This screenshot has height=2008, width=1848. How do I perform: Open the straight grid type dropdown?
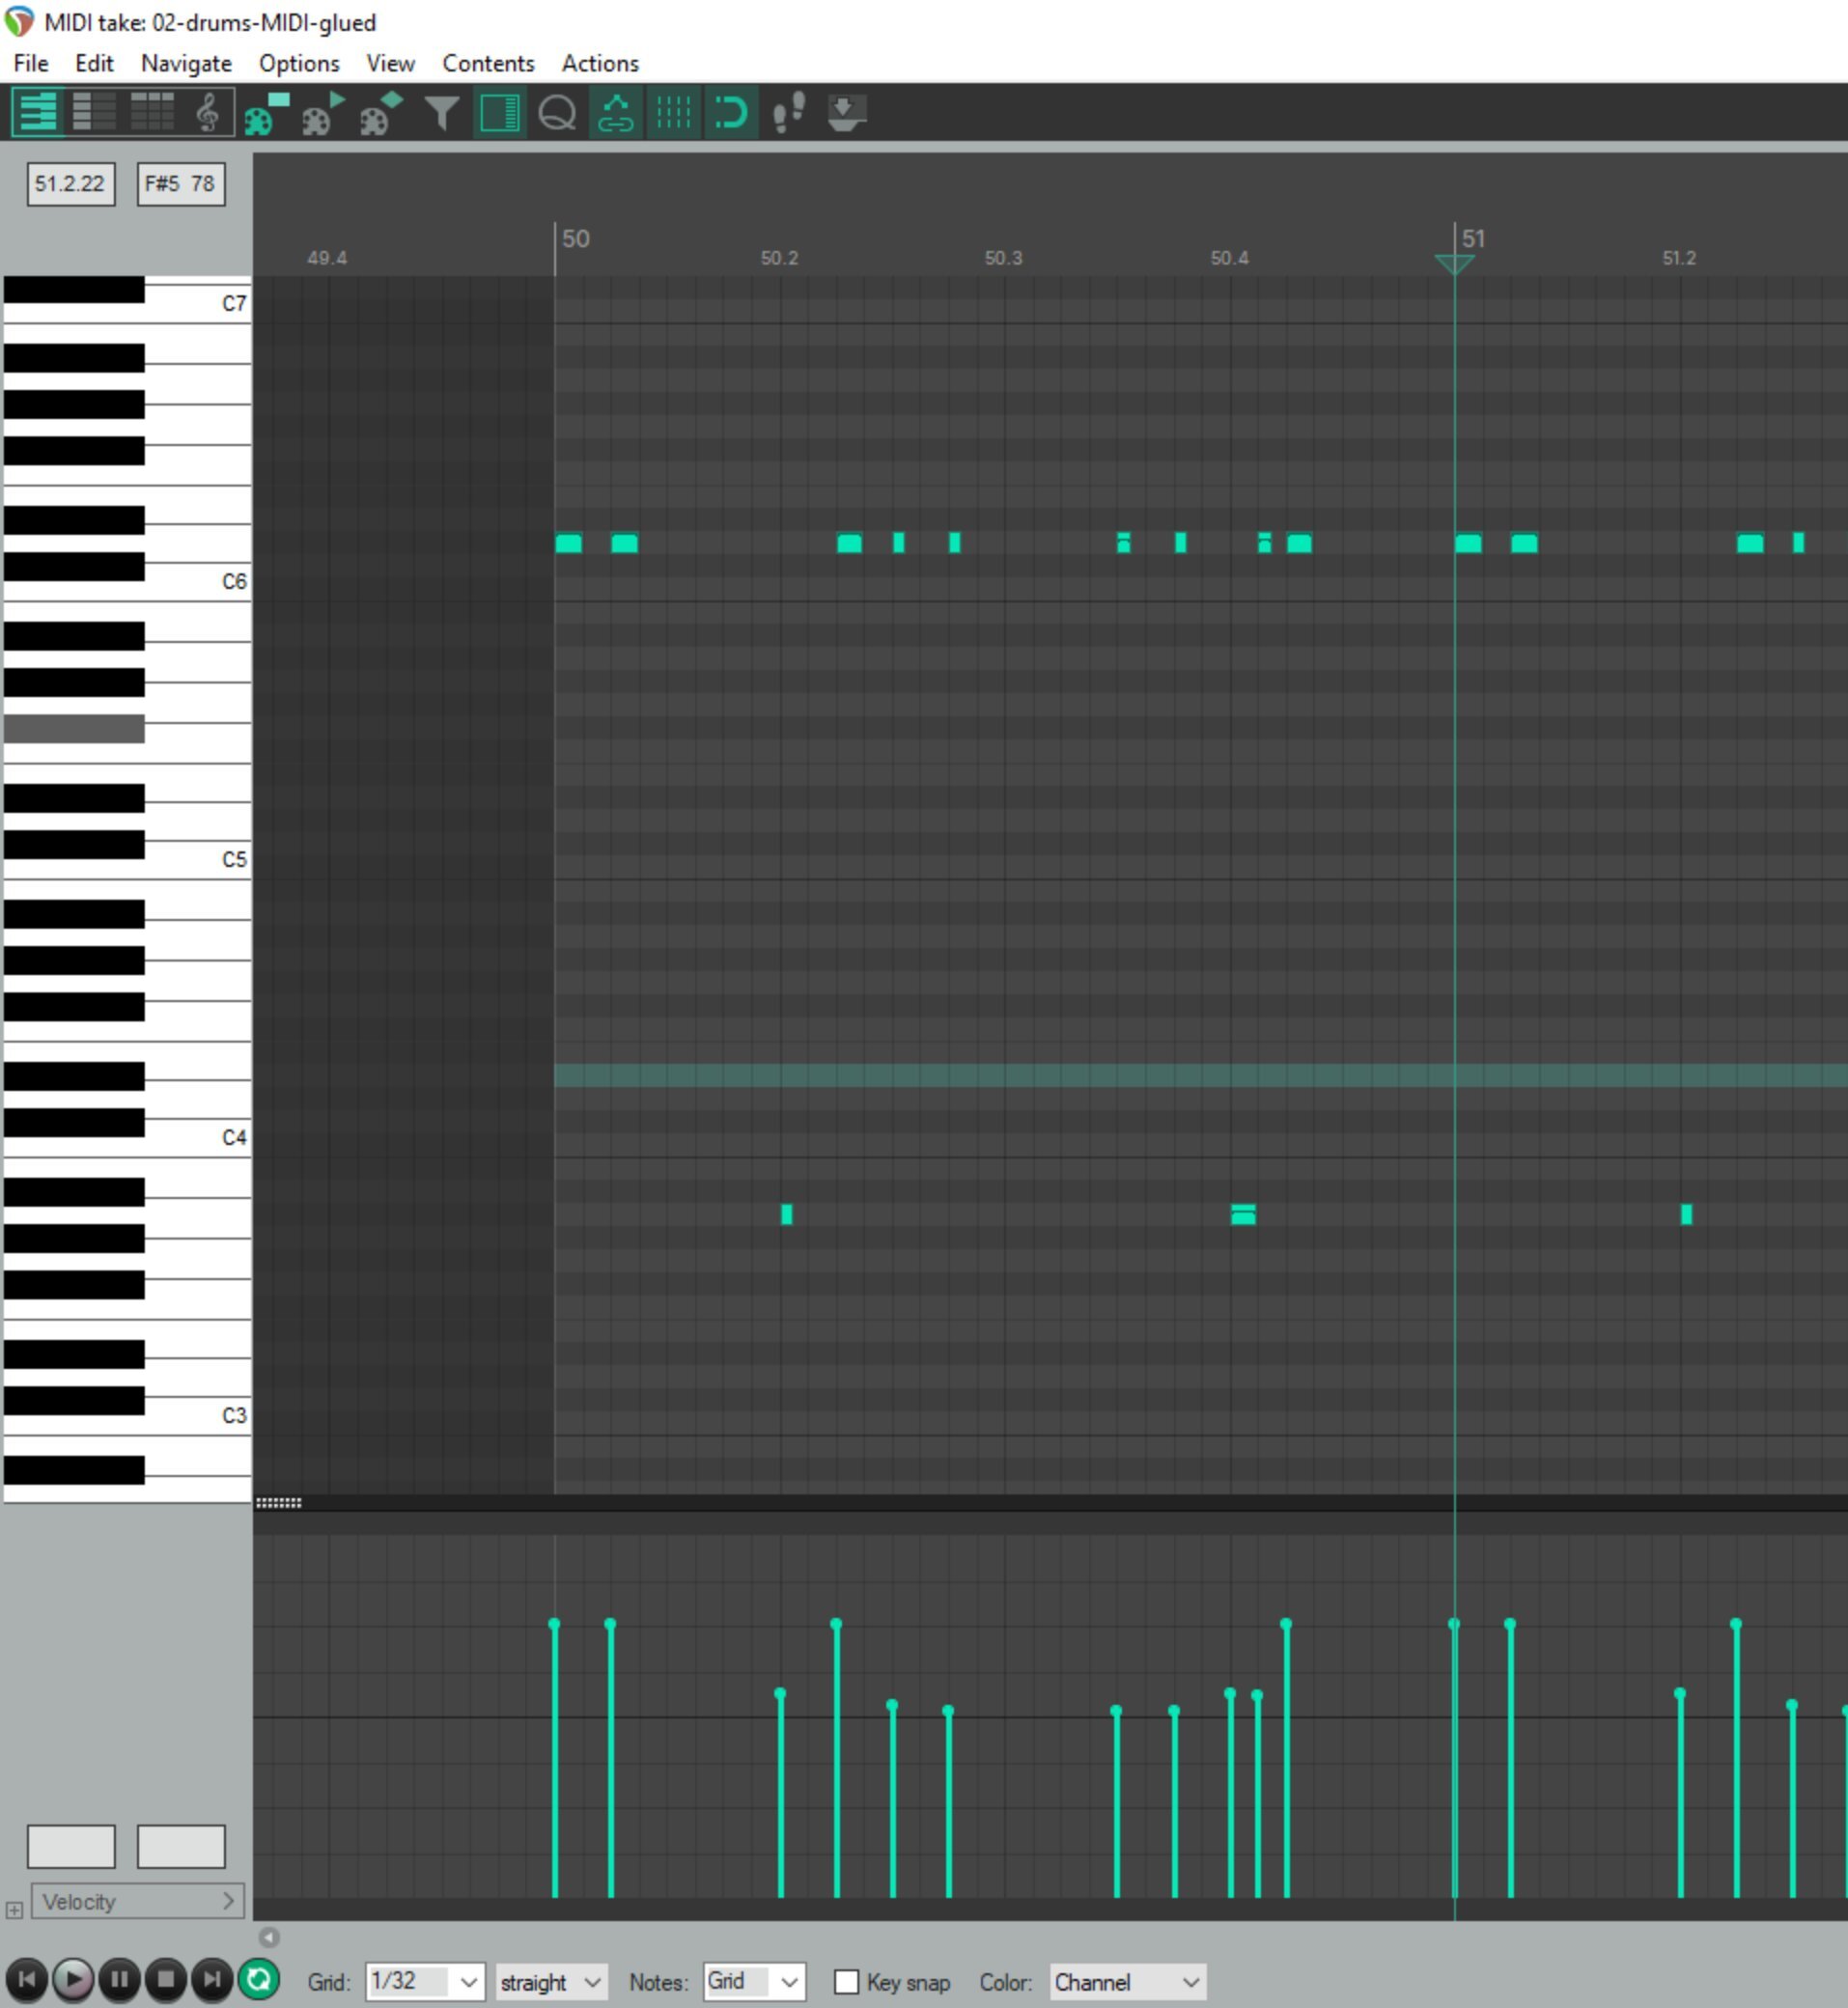click(x=550, y=1981)
